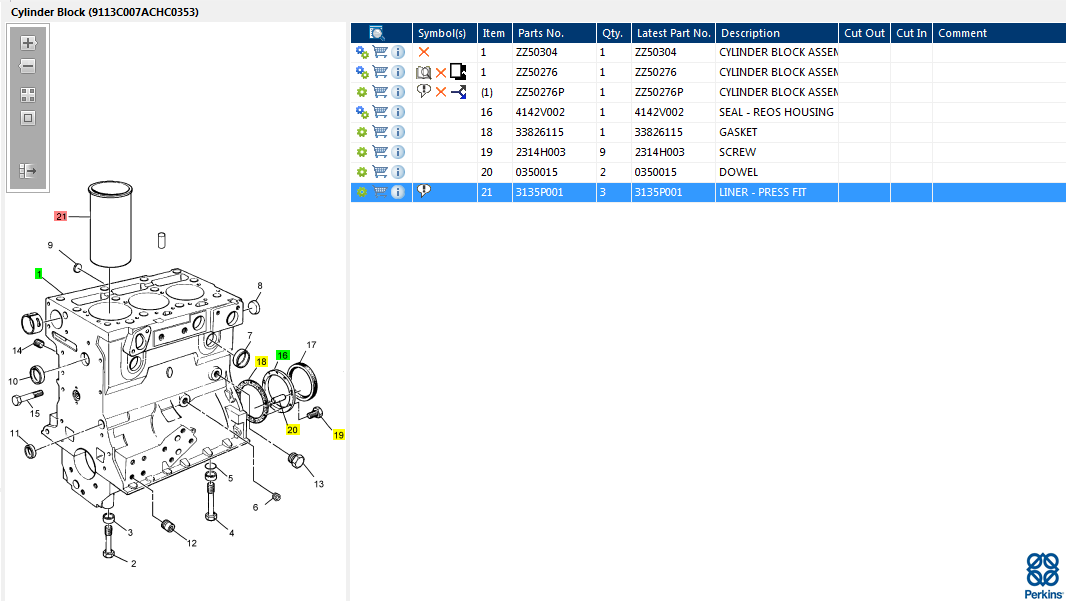
Task: Select the green callout 16 on diagram
Action: click(x=283, y=355)
